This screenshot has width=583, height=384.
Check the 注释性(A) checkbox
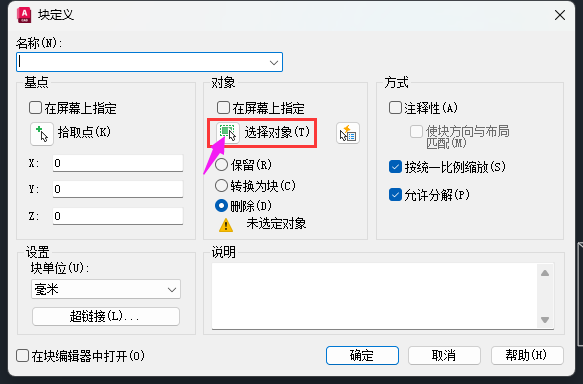pos(395,108)
